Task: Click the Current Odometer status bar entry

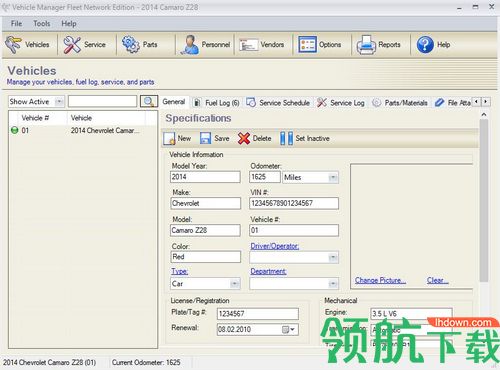Action: (146, 362)
